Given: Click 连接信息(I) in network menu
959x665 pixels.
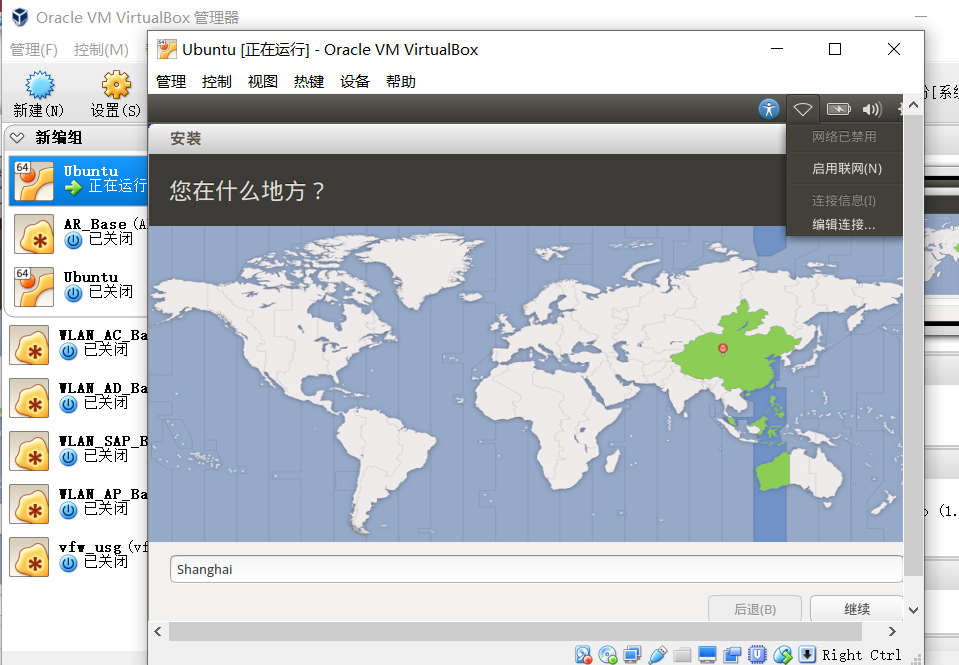Looking at the screenshot, I should (x=846, y=201).
